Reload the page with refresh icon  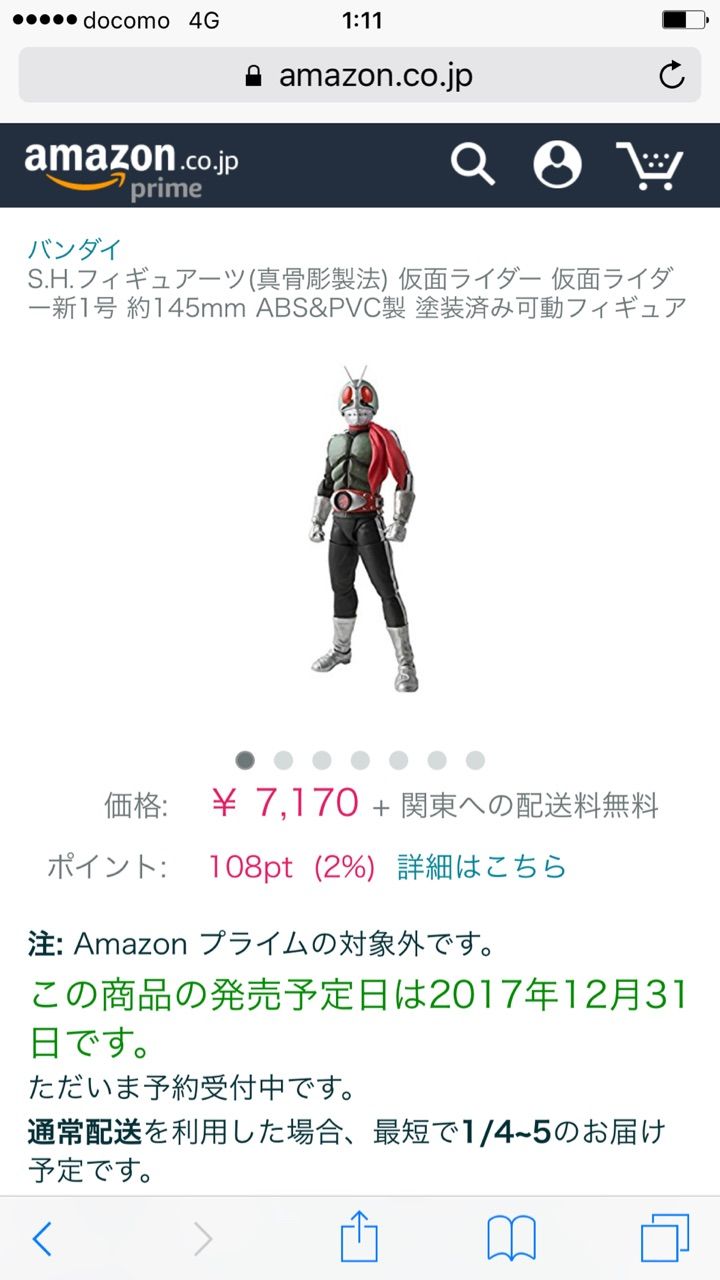[672, 75]
